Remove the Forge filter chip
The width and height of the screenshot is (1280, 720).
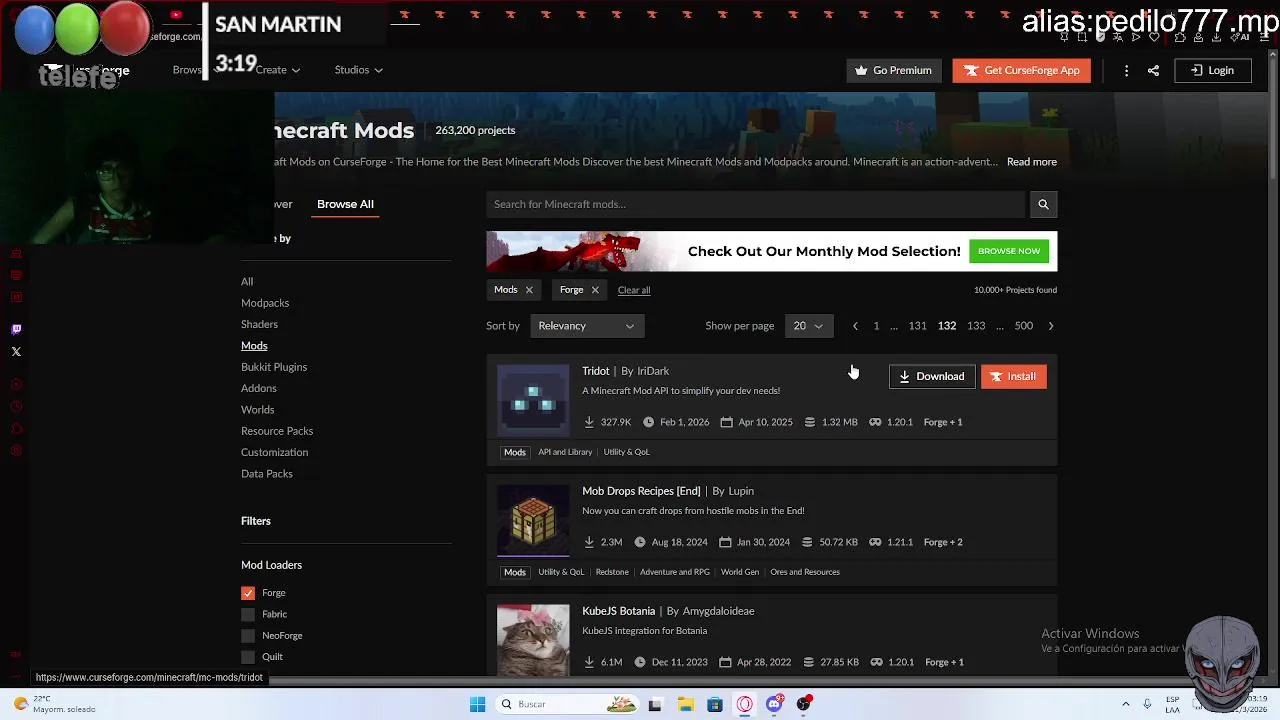pos(595,290)
